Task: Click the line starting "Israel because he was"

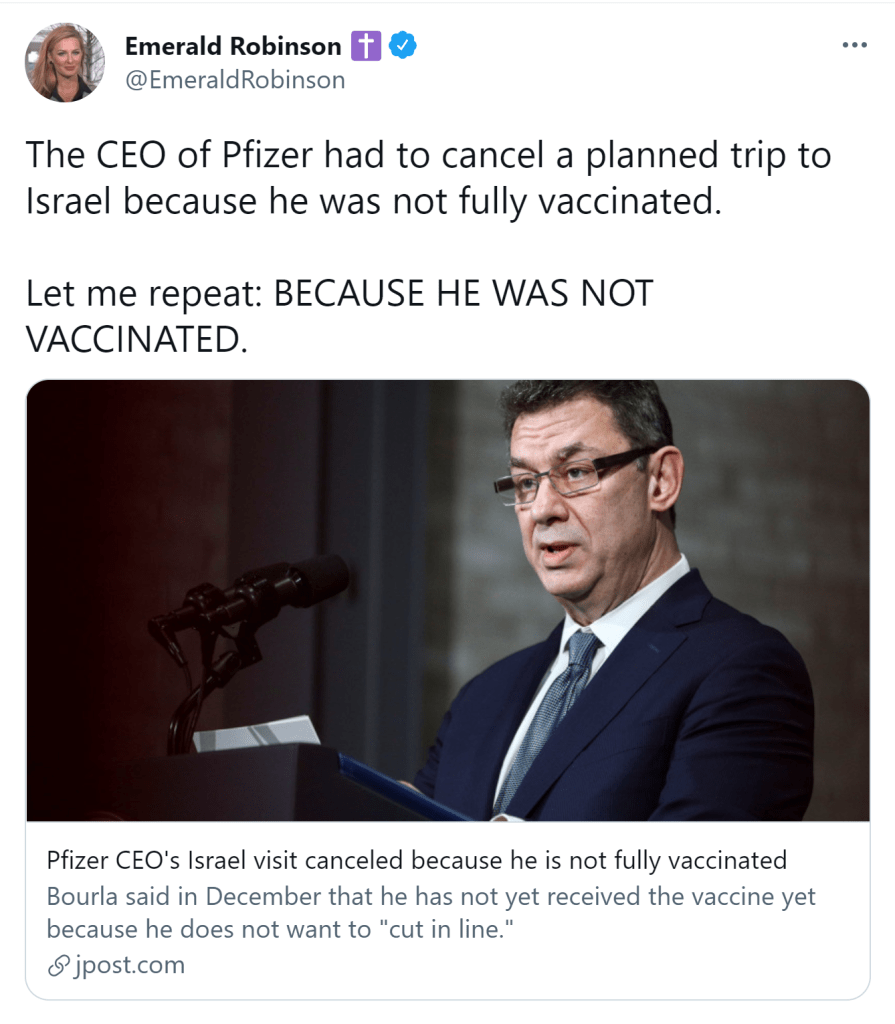Action: coord(372,202)
